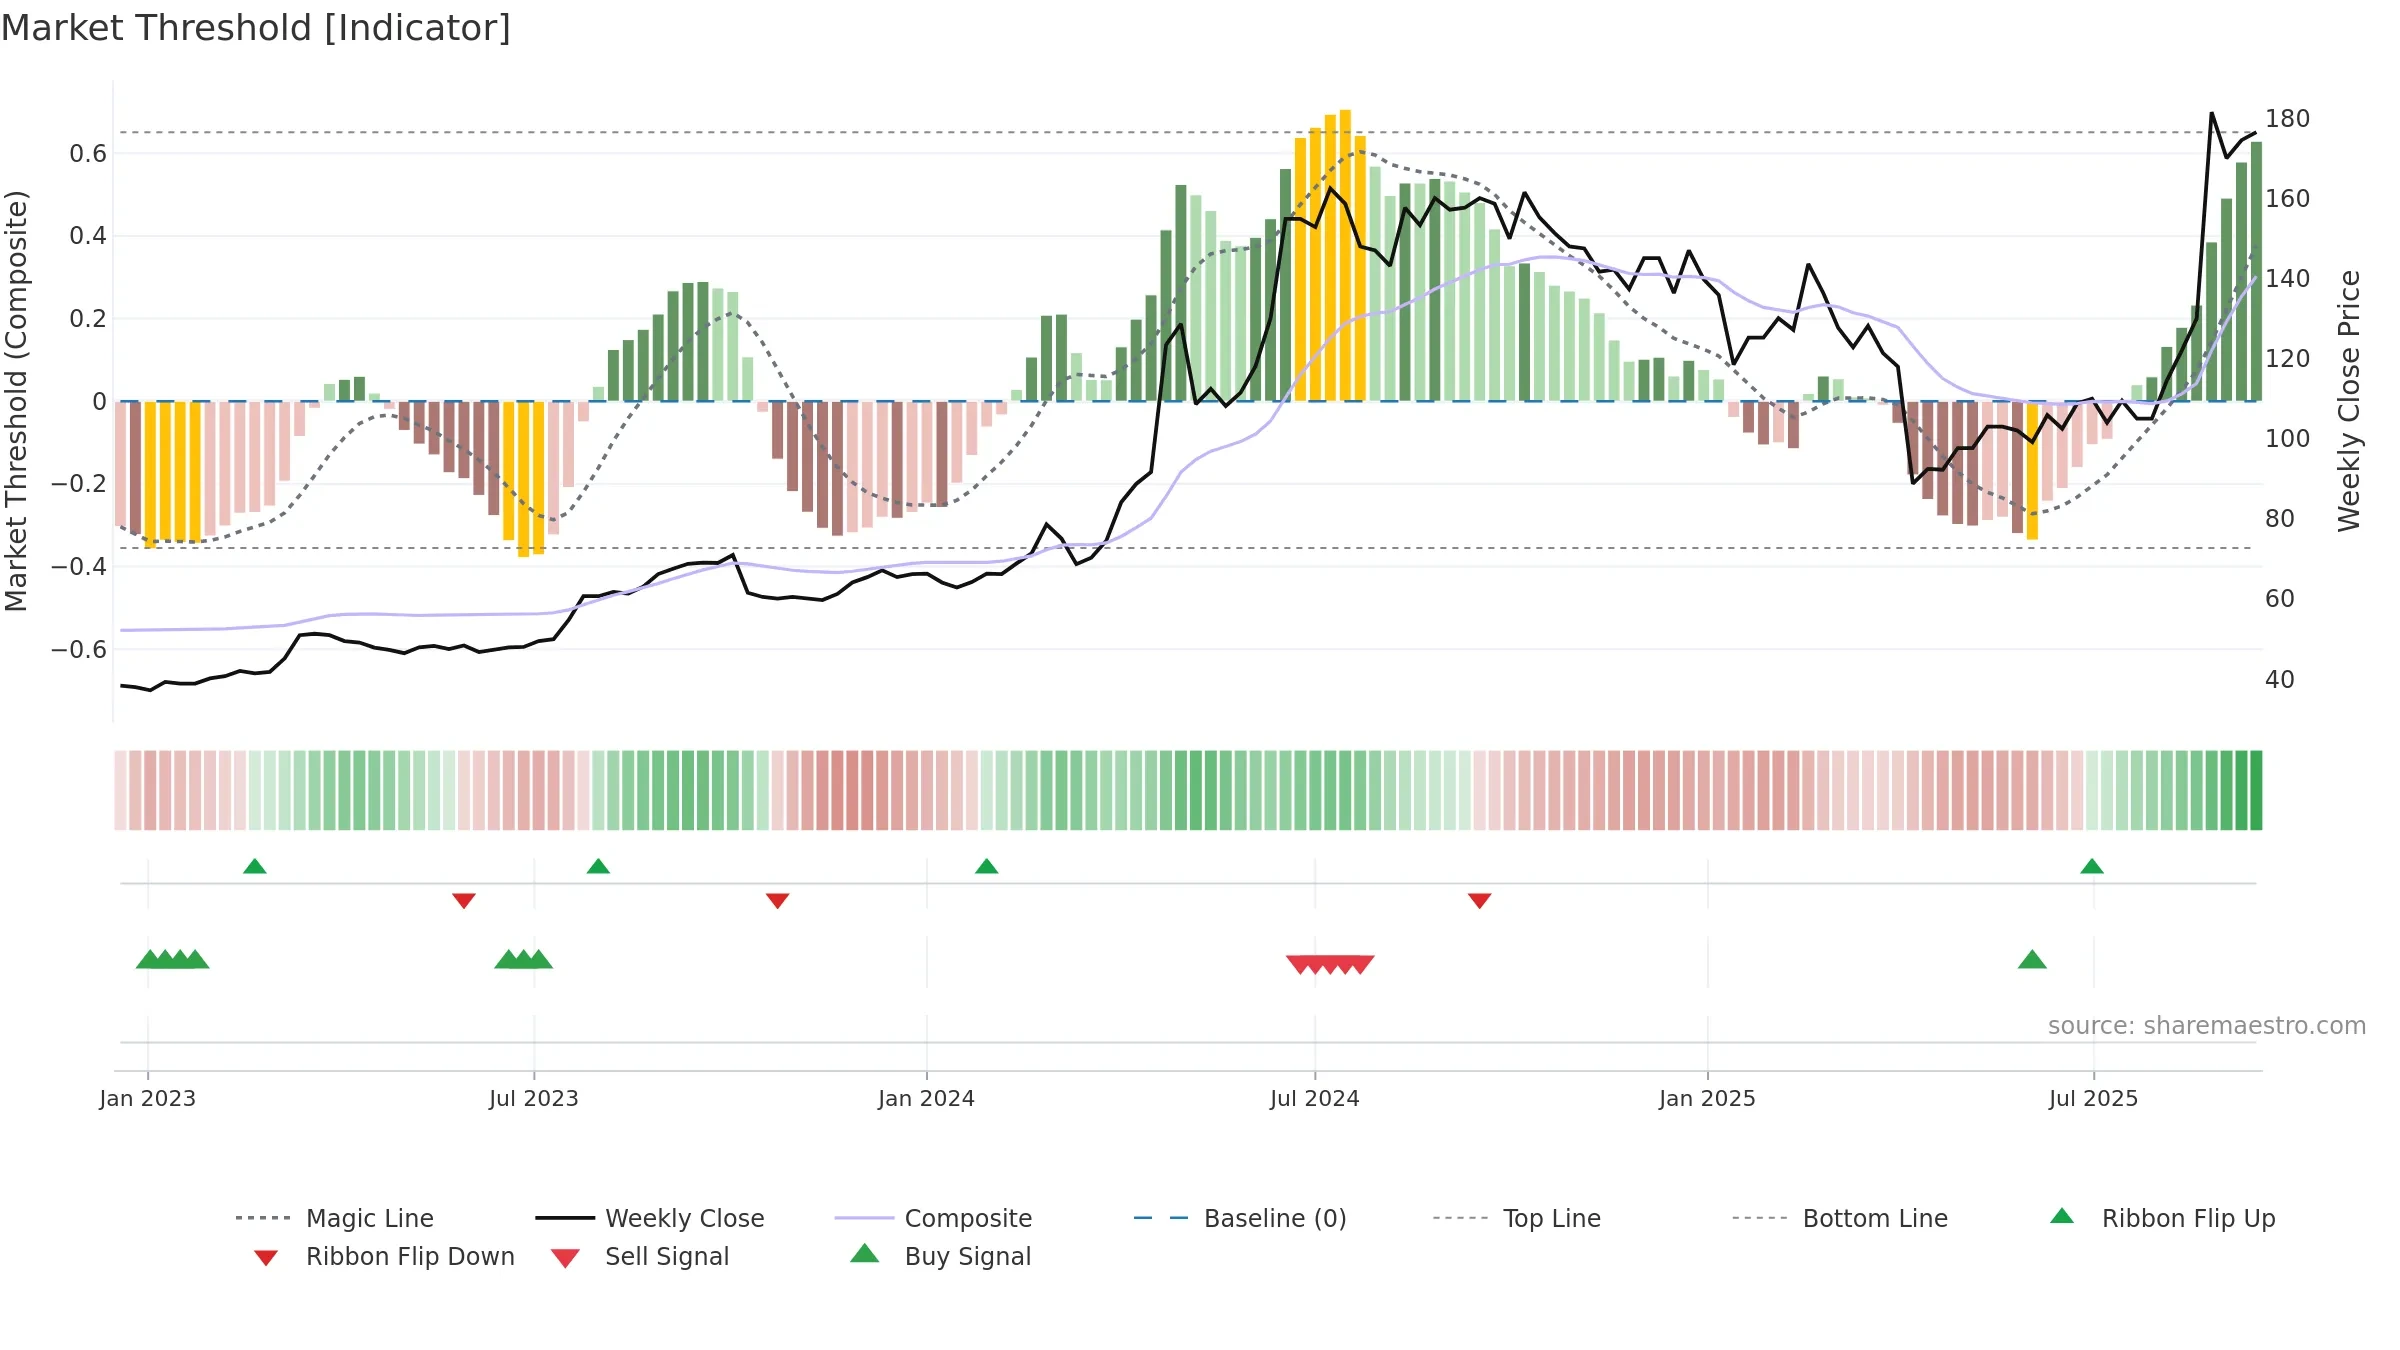The height and width of the screenshot is (1350, 2400).
Task: Click the ribbon flip up marker at Jul 2025
Action: 2092,866
